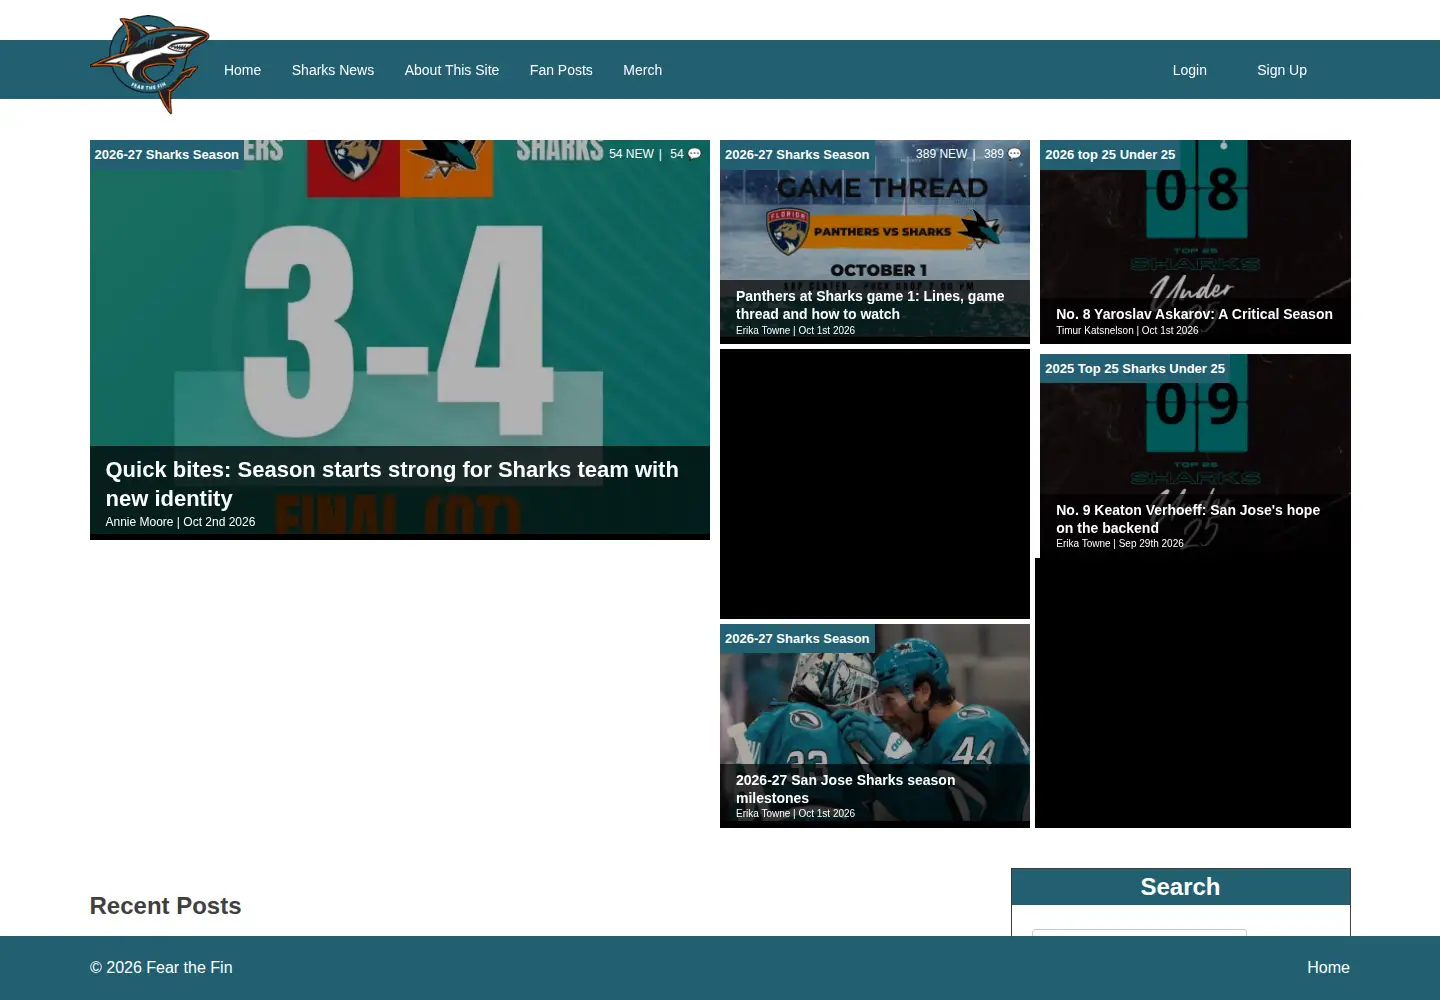Click the Recent Posts heading

coord(166,906)
